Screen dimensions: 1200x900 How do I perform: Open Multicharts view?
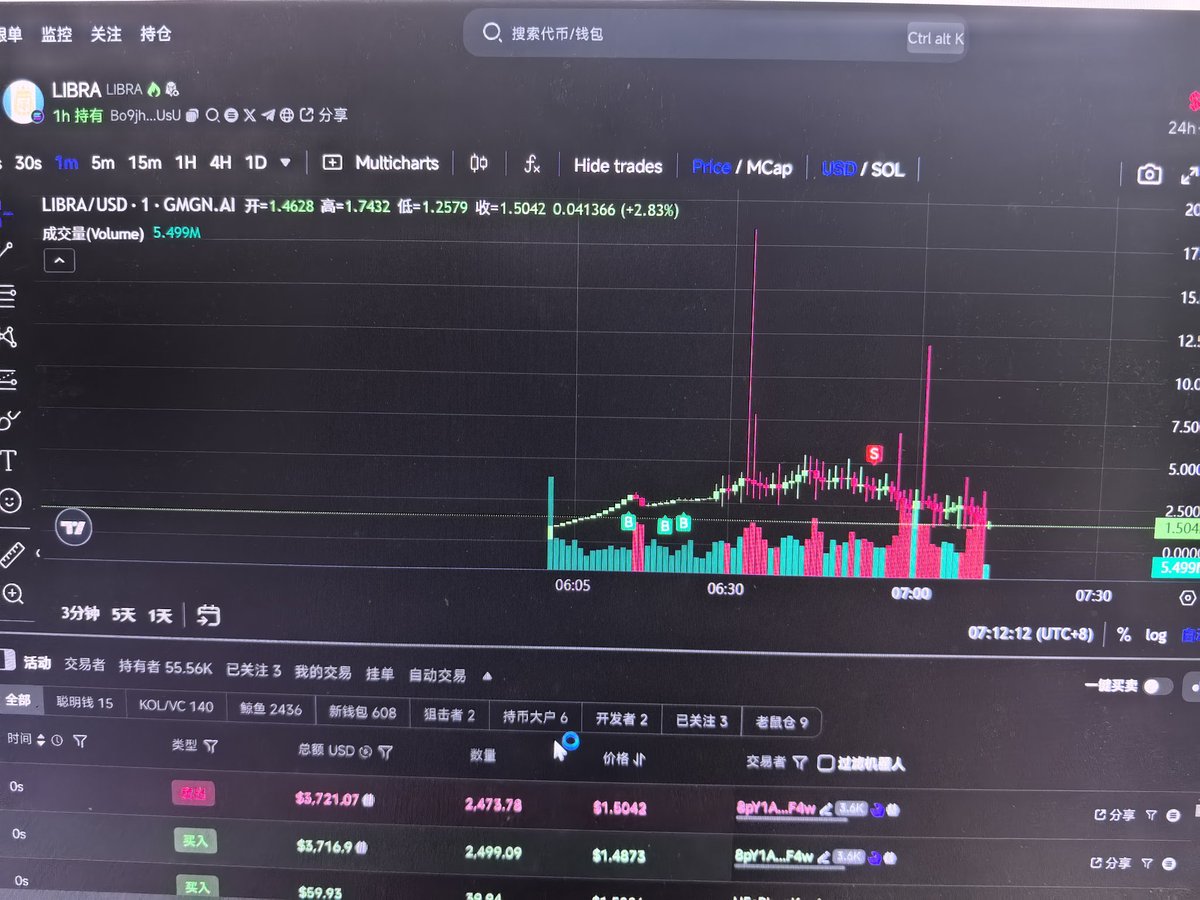point(381,163)
